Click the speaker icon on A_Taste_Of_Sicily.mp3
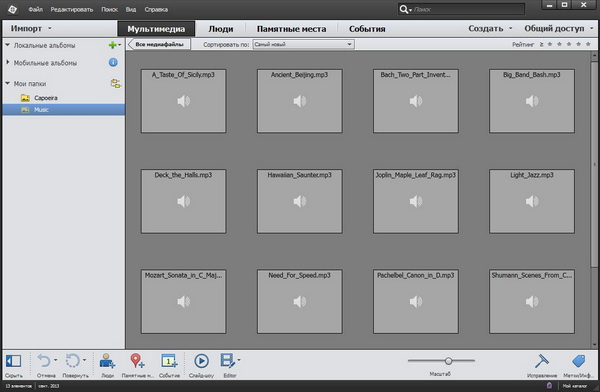Image resolution: width=600 pixels, height=392 pixels. pyautogui.click(x=184, y=101)
